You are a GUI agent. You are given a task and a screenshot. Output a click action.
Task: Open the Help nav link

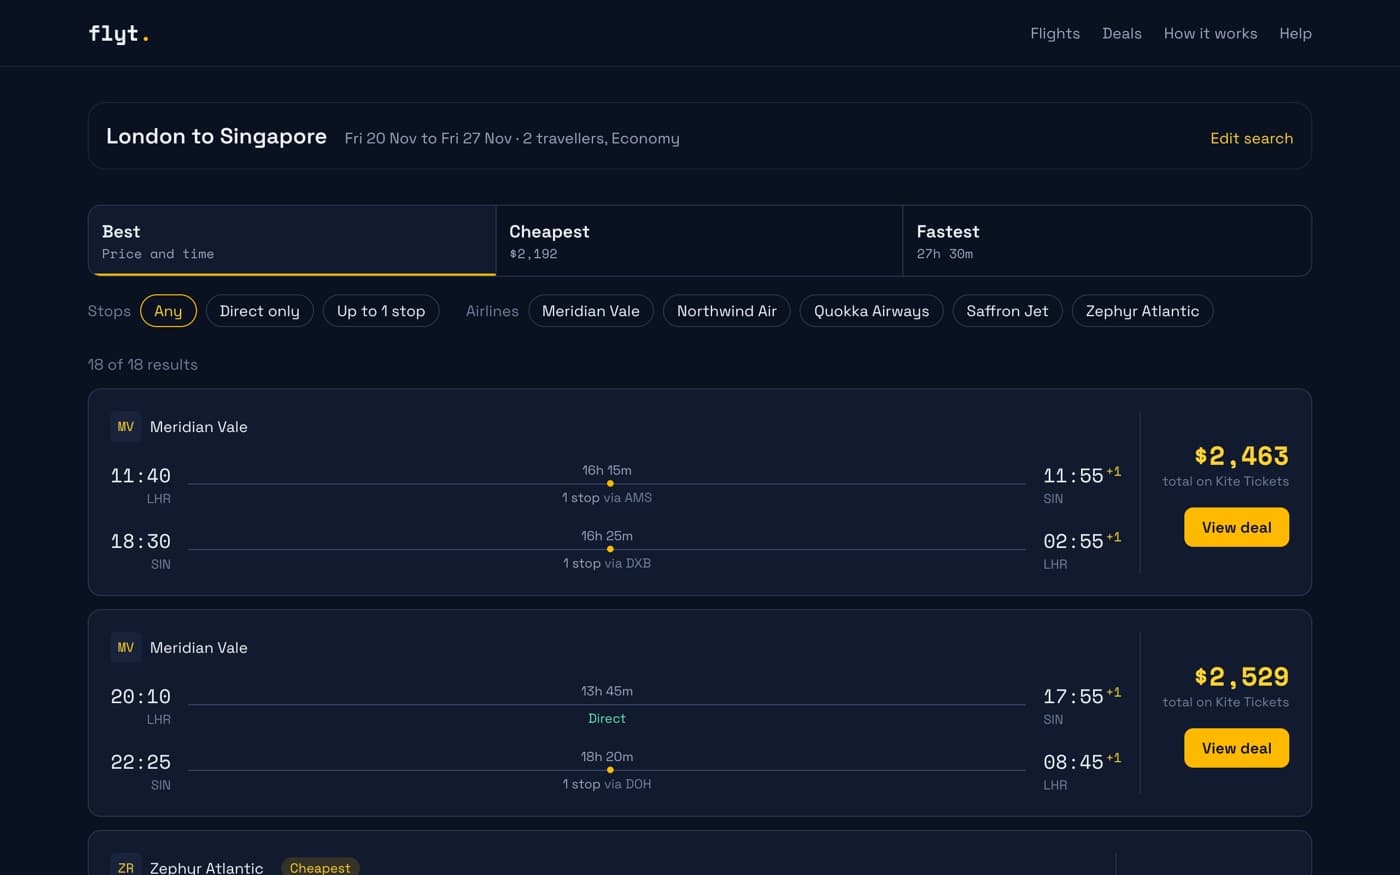point(1295,33)
